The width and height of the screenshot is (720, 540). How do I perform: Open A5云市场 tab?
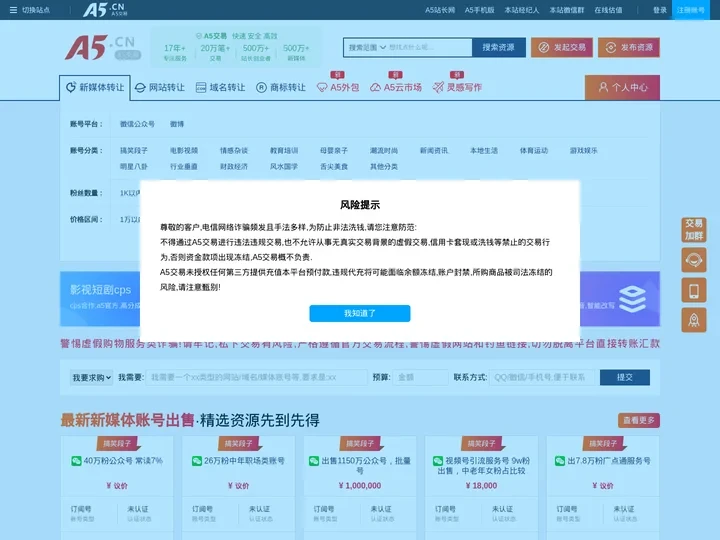tap(396, 88)
